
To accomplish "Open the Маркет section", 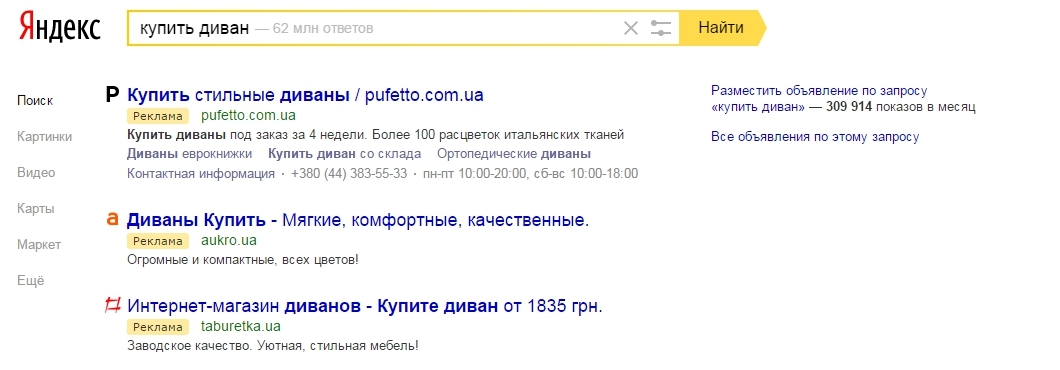I will (39, 244).
